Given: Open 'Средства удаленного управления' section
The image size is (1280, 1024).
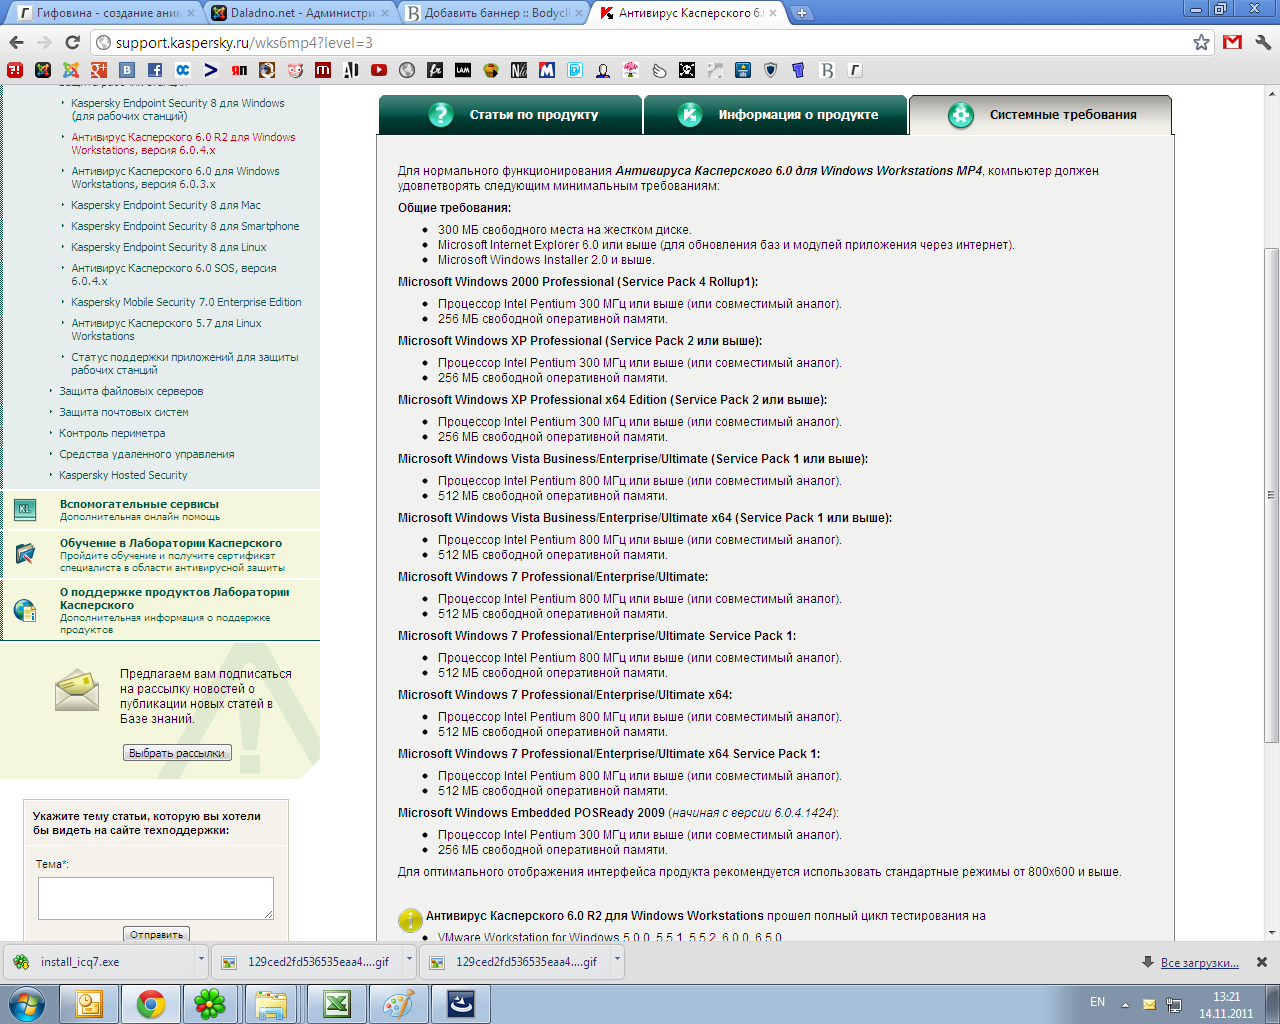Looking at the screenshot, I should [146, 454].
